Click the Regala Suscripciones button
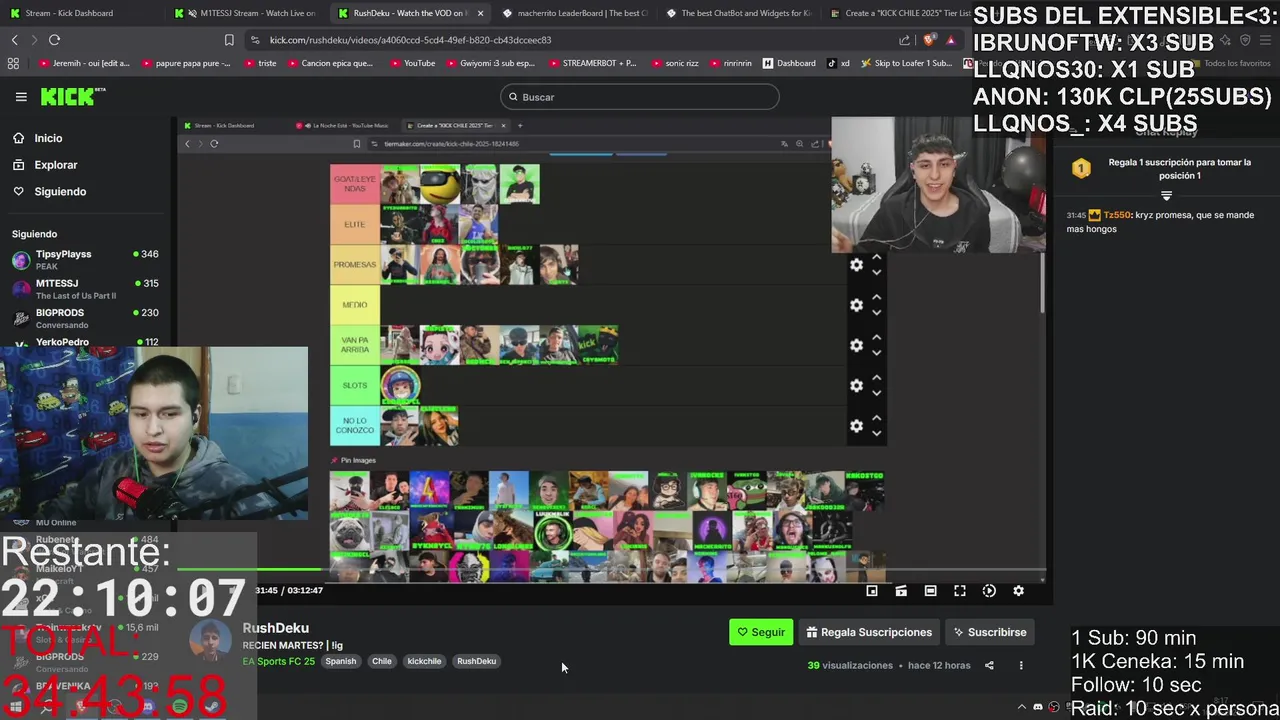This screenshot has width=1280, height=720. [869, 632]
